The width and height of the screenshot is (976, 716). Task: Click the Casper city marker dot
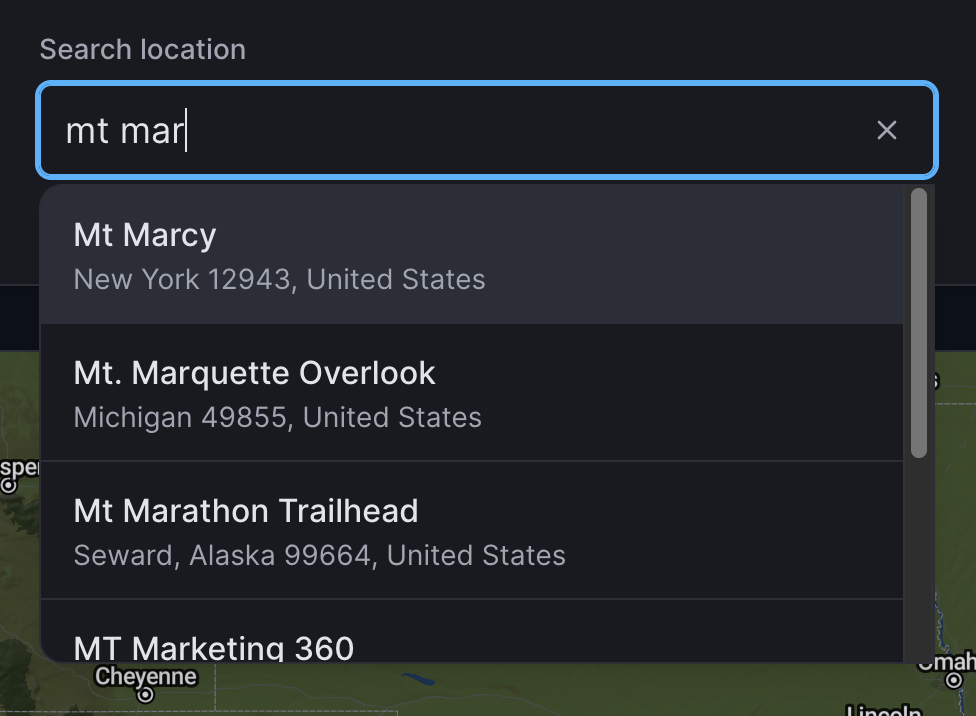point(9,486)
